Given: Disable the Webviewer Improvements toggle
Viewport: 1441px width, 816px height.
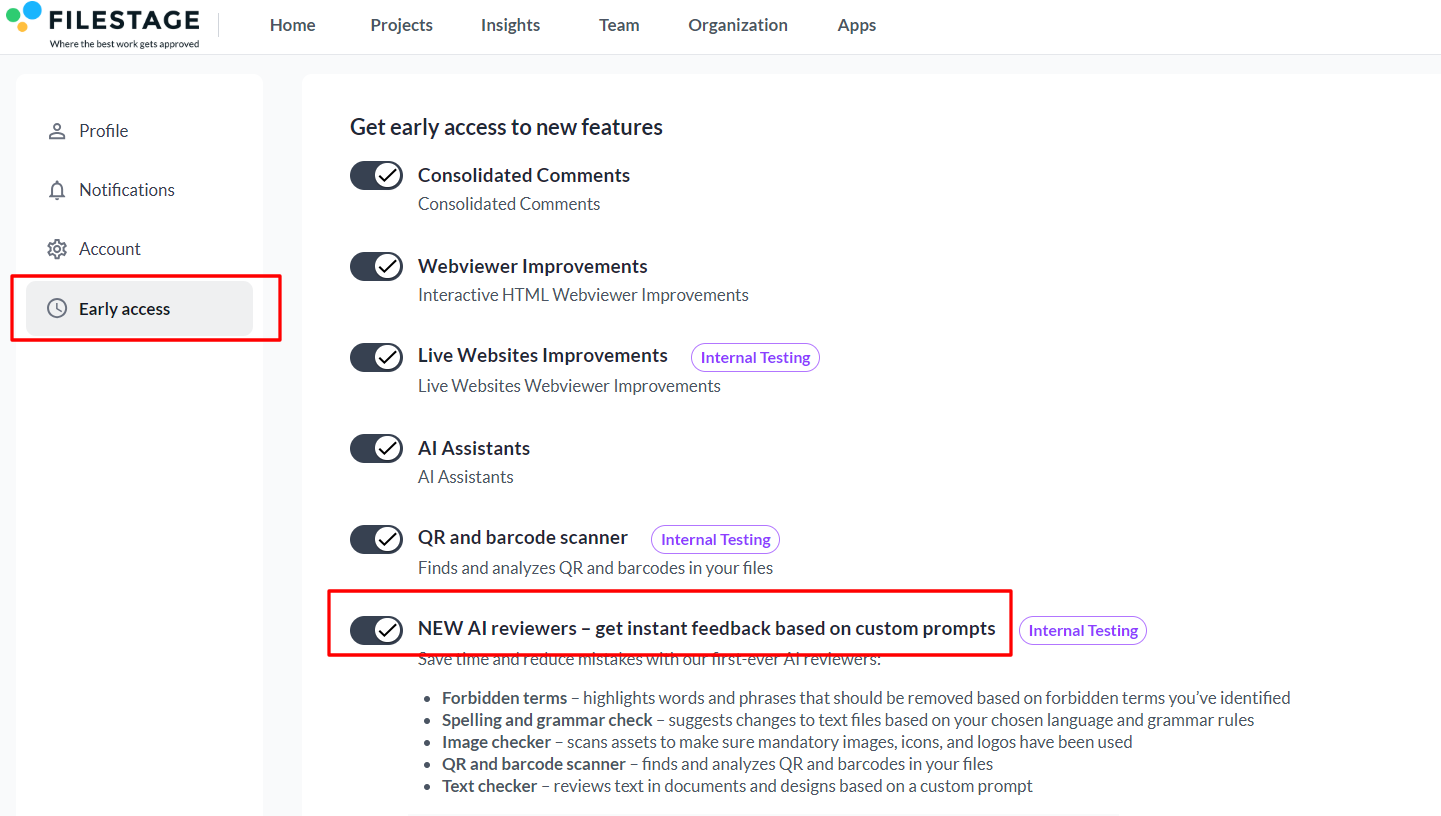Looking at the screenshot, I should [x=377, y=267].
